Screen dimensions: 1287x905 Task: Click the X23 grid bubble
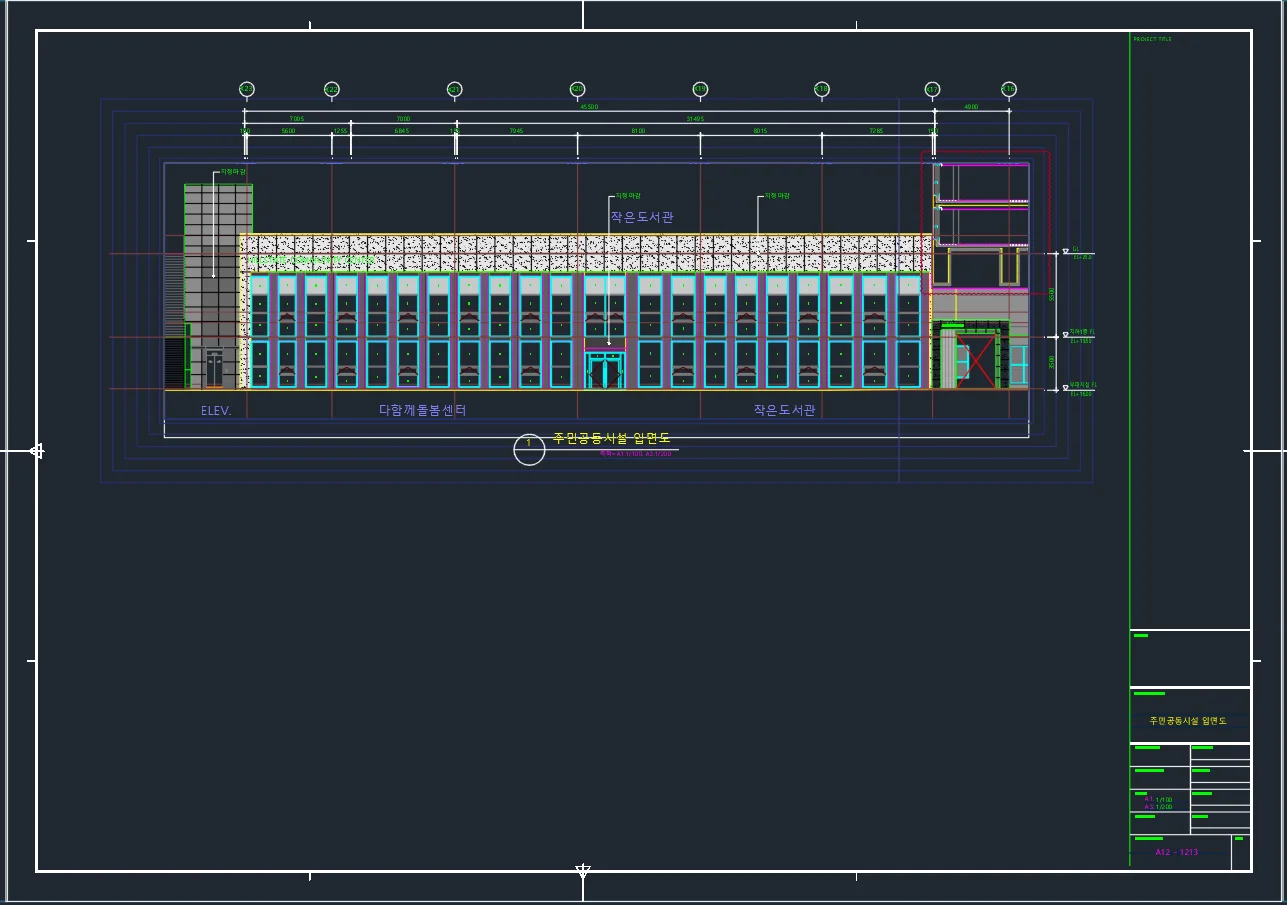[x=246, y=89]
